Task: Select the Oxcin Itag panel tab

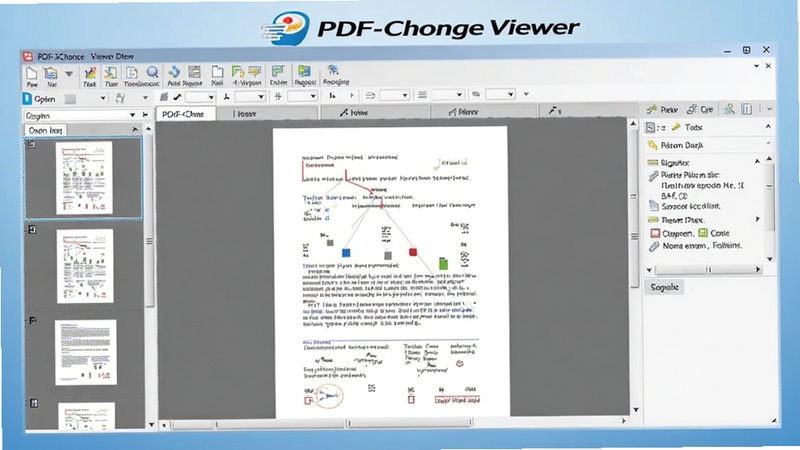Action: point(45,131)
